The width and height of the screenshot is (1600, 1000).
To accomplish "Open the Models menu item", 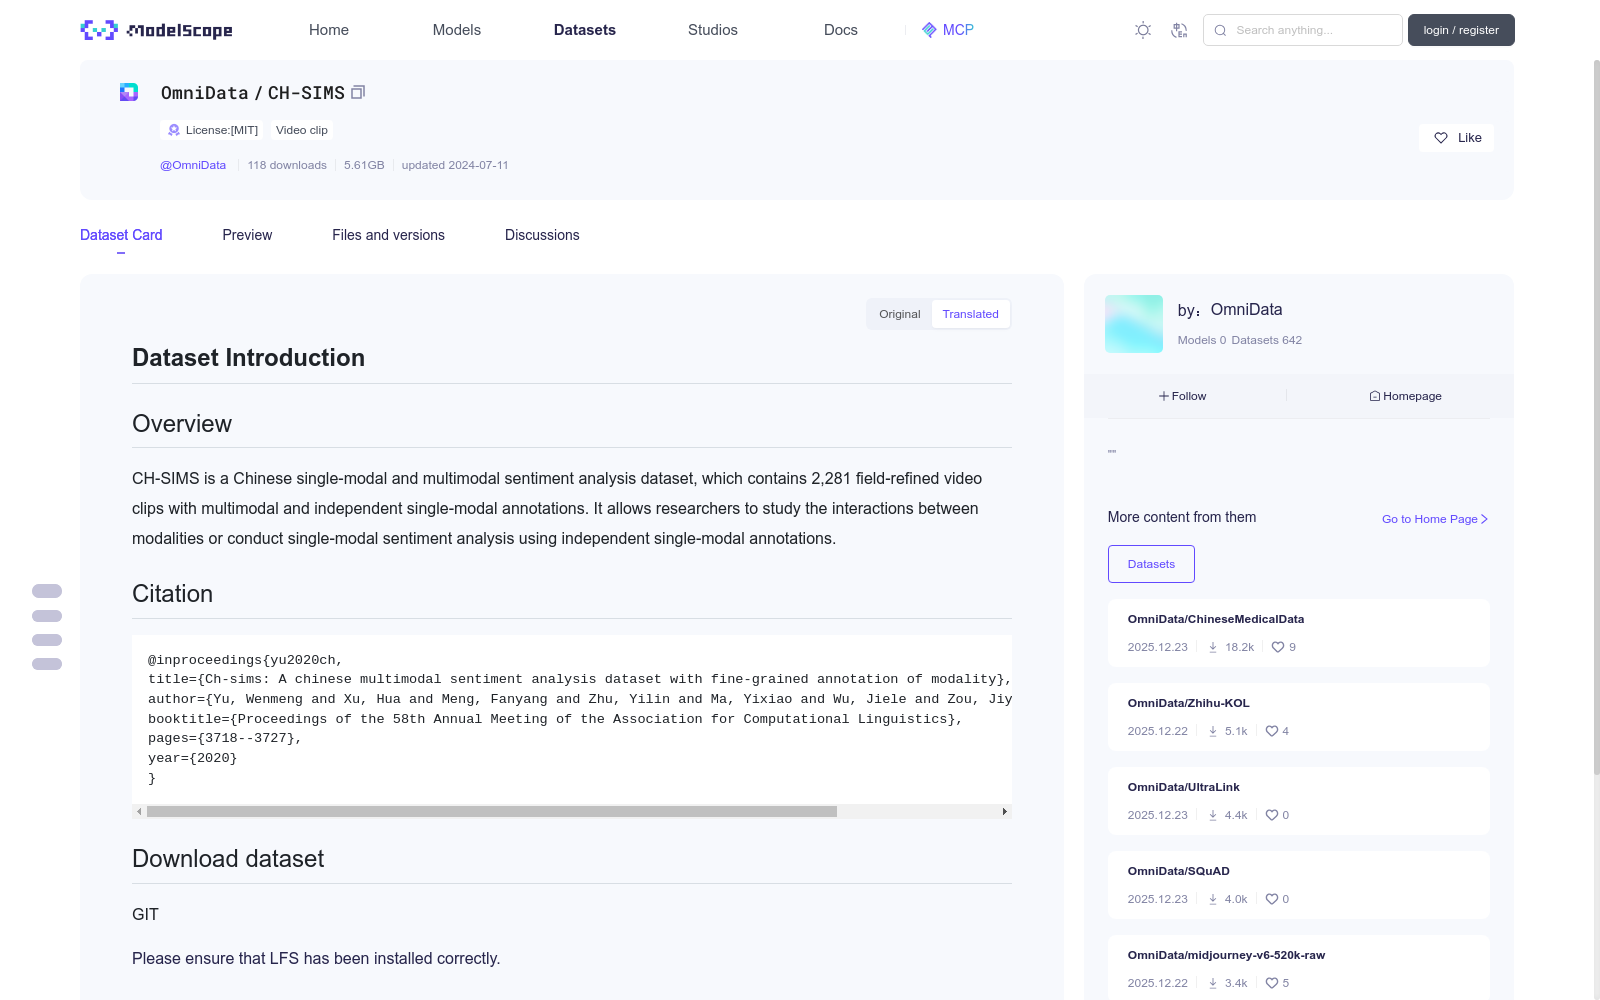I will [457, 30].
